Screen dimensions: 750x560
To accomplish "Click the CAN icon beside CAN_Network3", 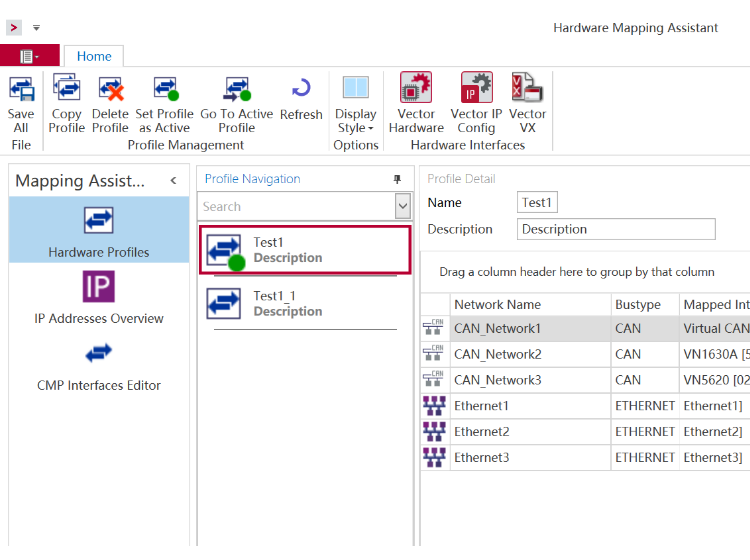I will 433,379.
